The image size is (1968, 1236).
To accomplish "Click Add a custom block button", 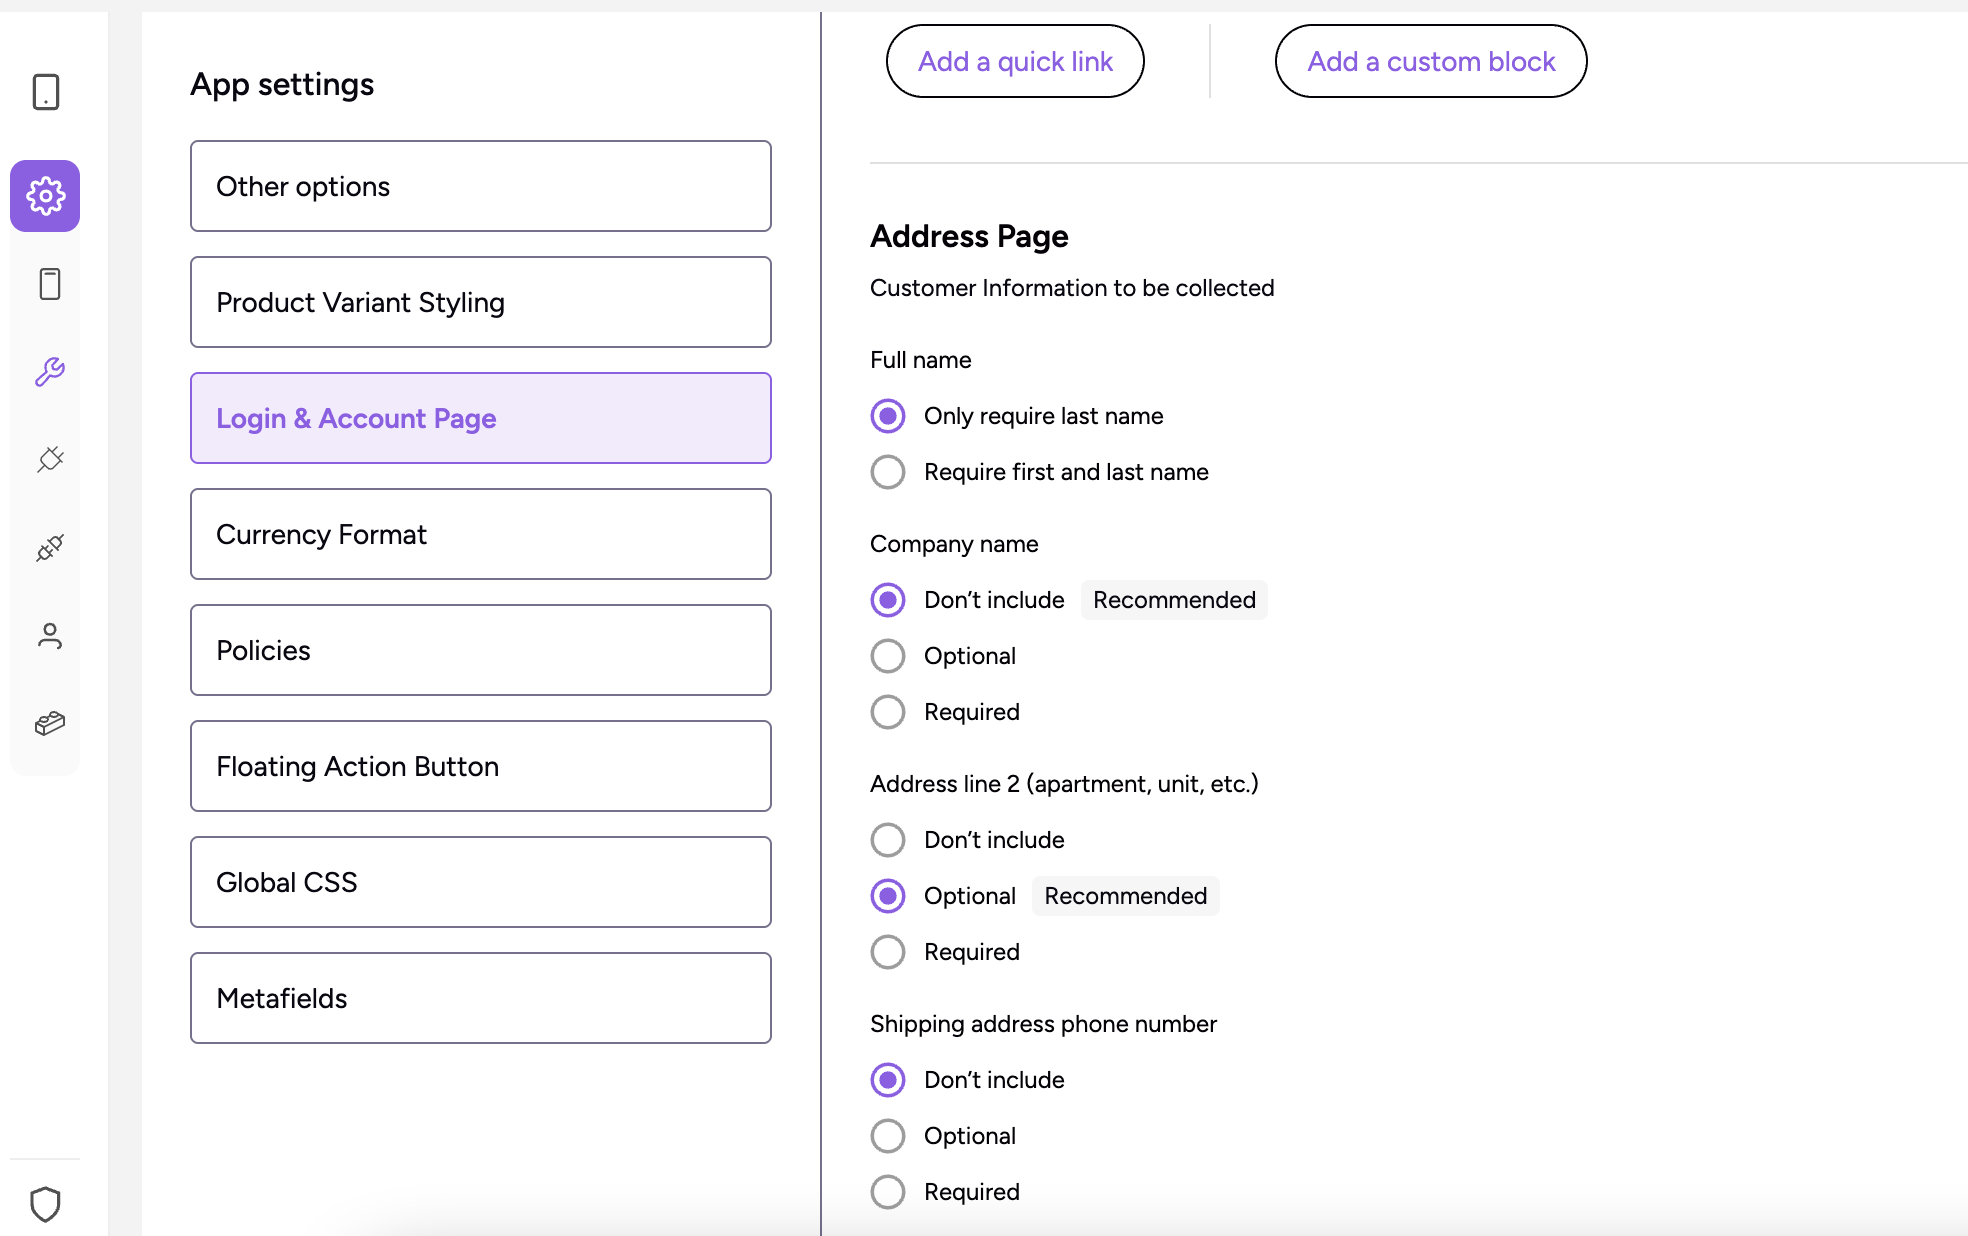I will [1430, 61].
